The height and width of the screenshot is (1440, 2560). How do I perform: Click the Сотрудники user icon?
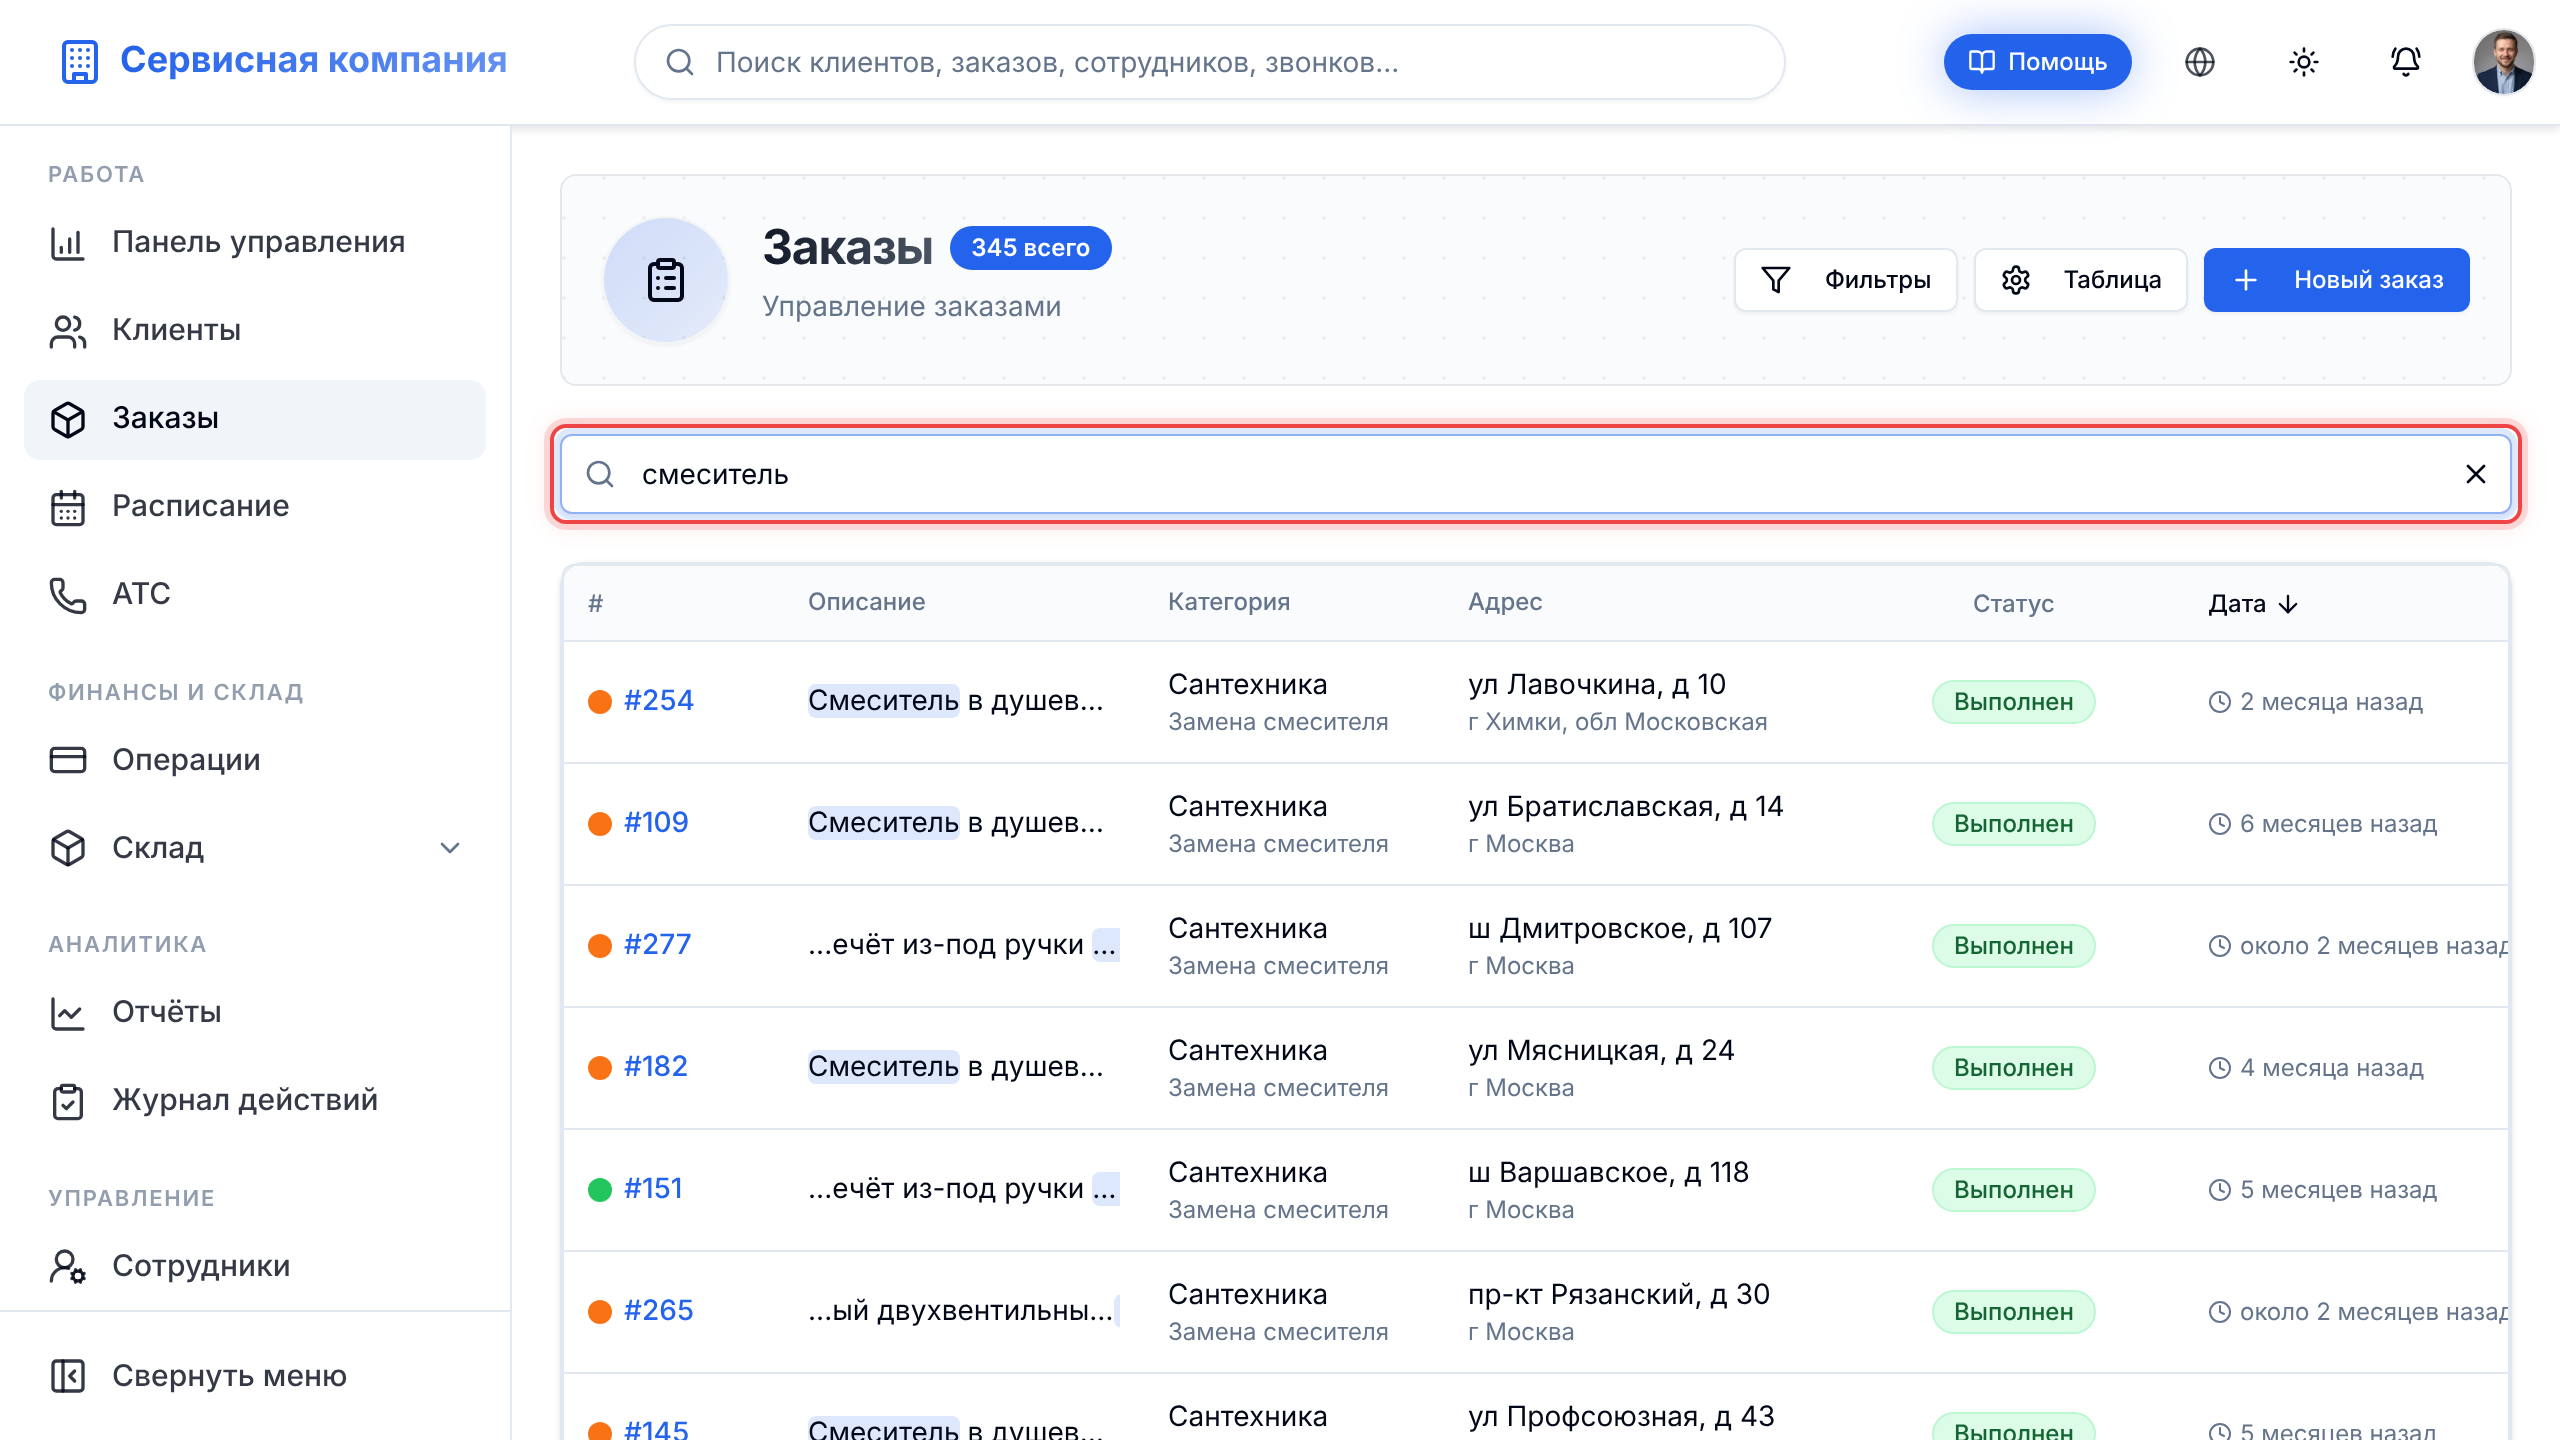tap(68, 1266)
